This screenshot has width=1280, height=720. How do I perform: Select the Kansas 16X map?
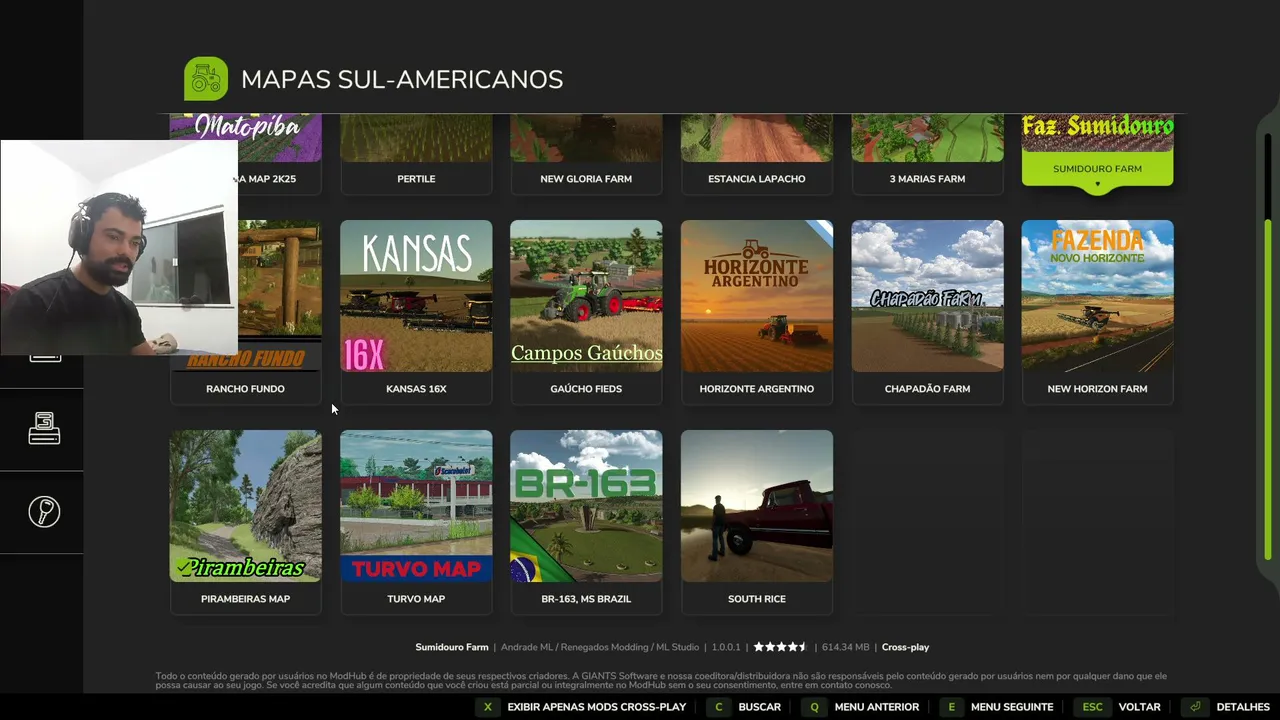[x=416, y=312]
